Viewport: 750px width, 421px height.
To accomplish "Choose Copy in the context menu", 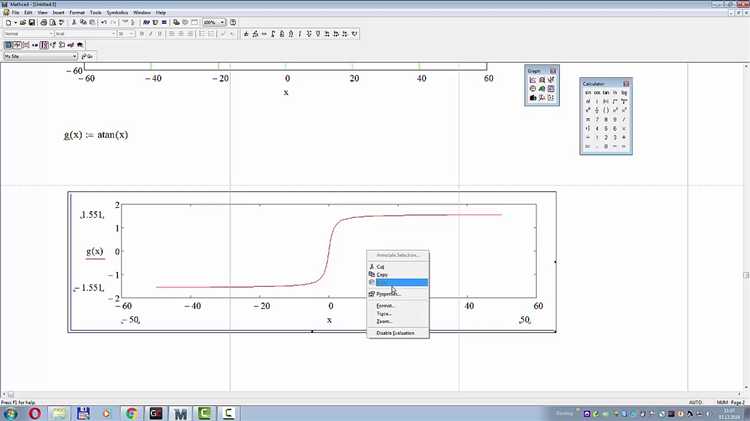I will [397, 275].
